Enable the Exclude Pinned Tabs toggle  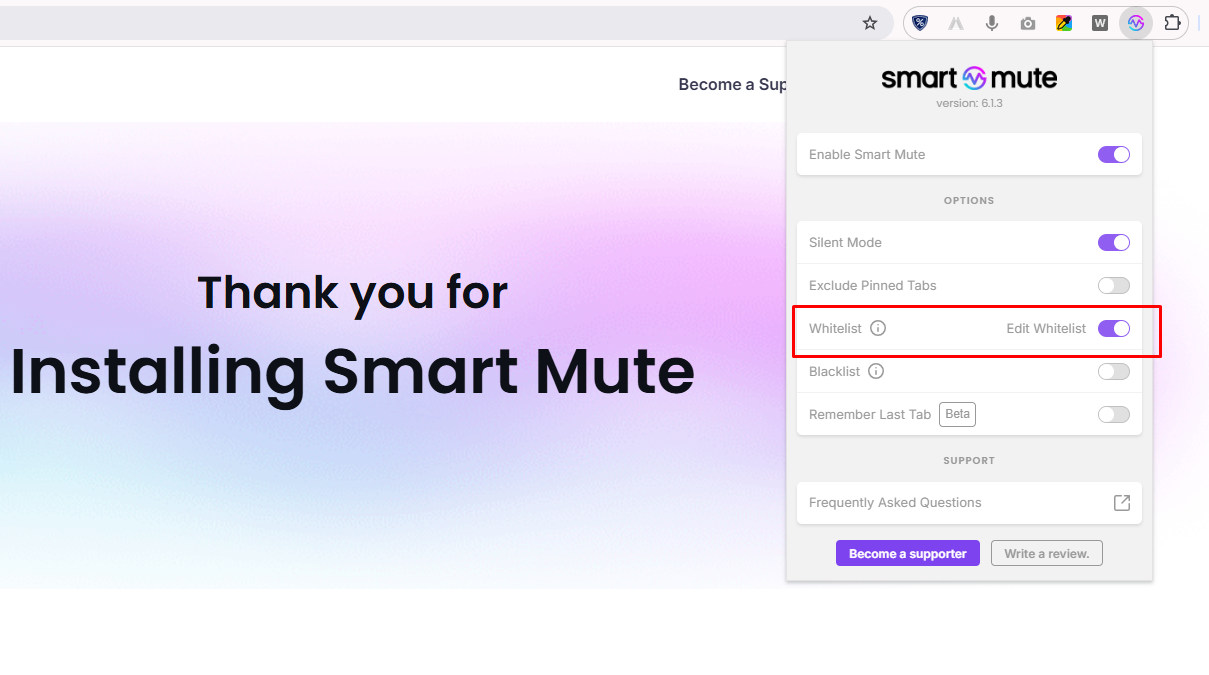point(1114,286)
